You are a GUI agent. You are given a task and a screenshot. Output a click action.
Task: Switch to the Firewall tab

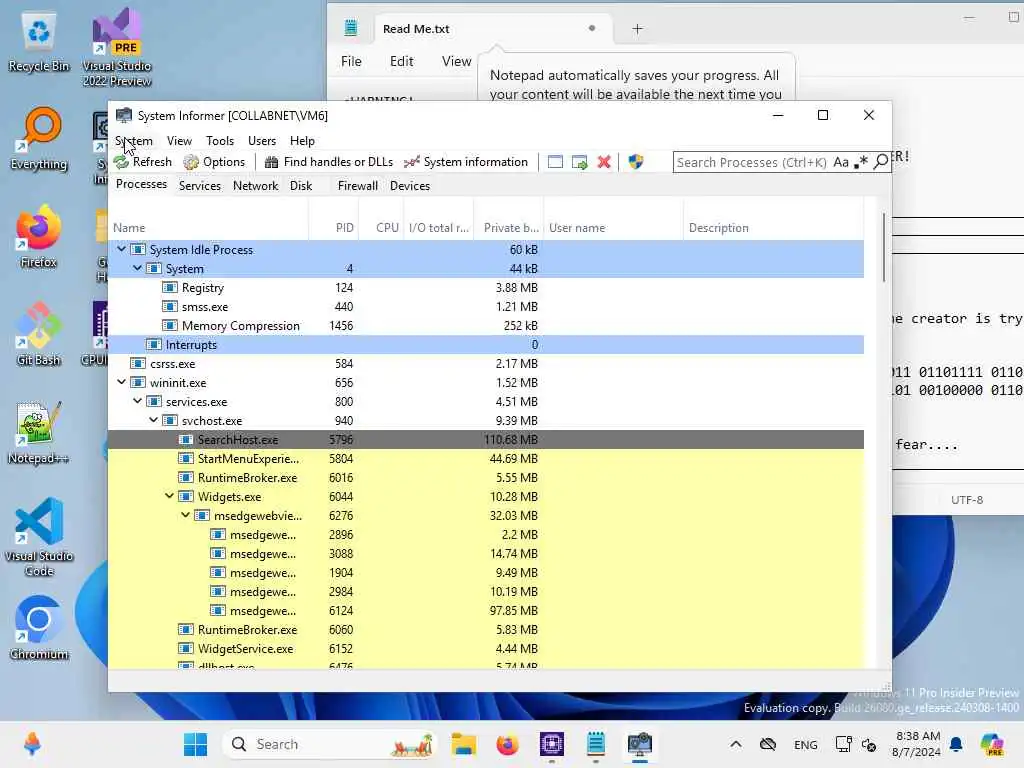click(x=357, y=185)
